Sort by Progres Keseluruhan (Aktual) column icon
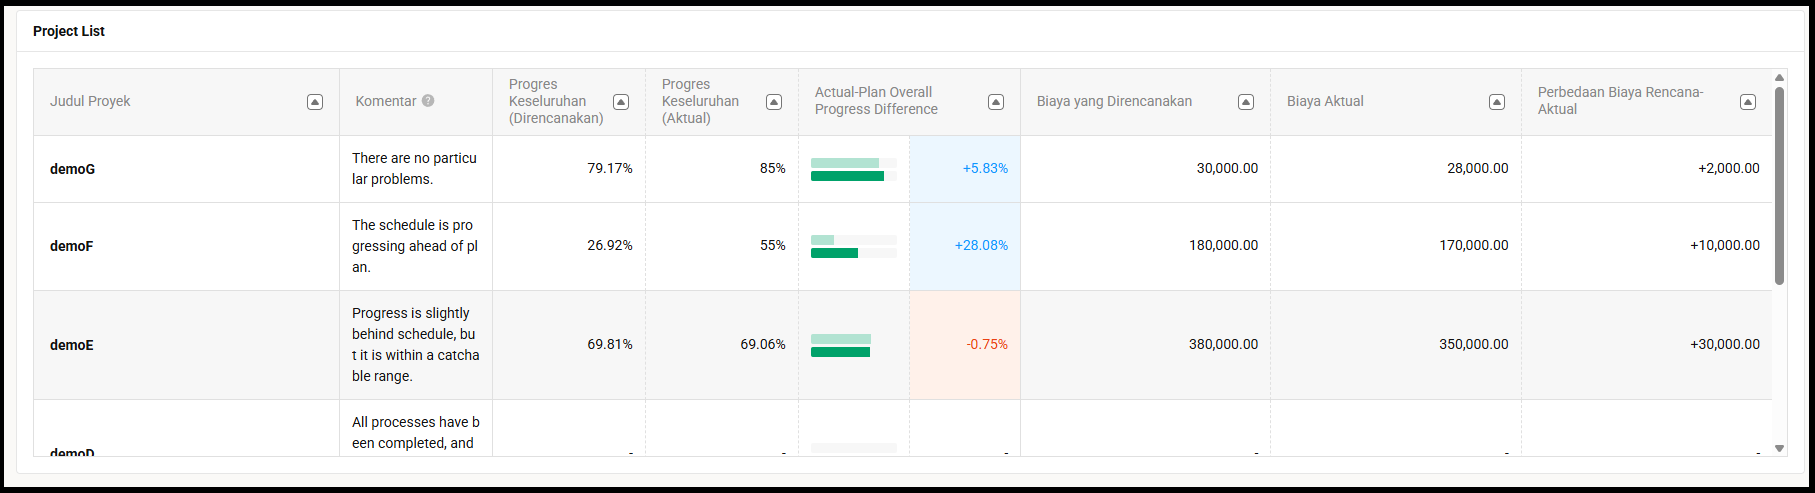Image resolution: width=1815 pixels, height=493 pixels. click(x=774, y=102)
